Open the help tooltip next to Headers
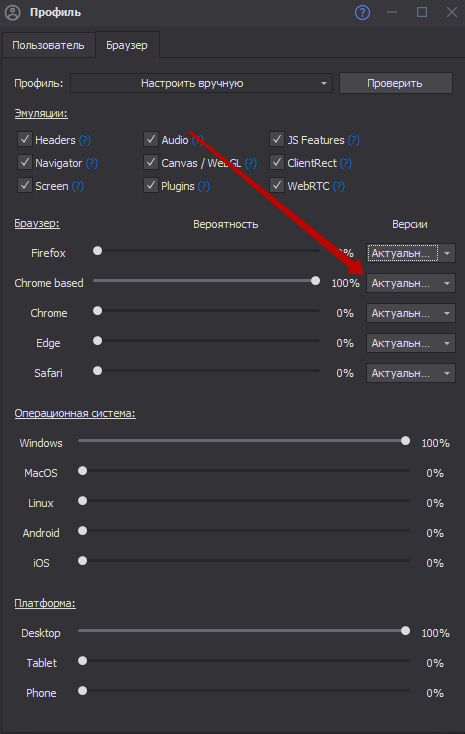The image size is (465, 734). pos(85,140)
